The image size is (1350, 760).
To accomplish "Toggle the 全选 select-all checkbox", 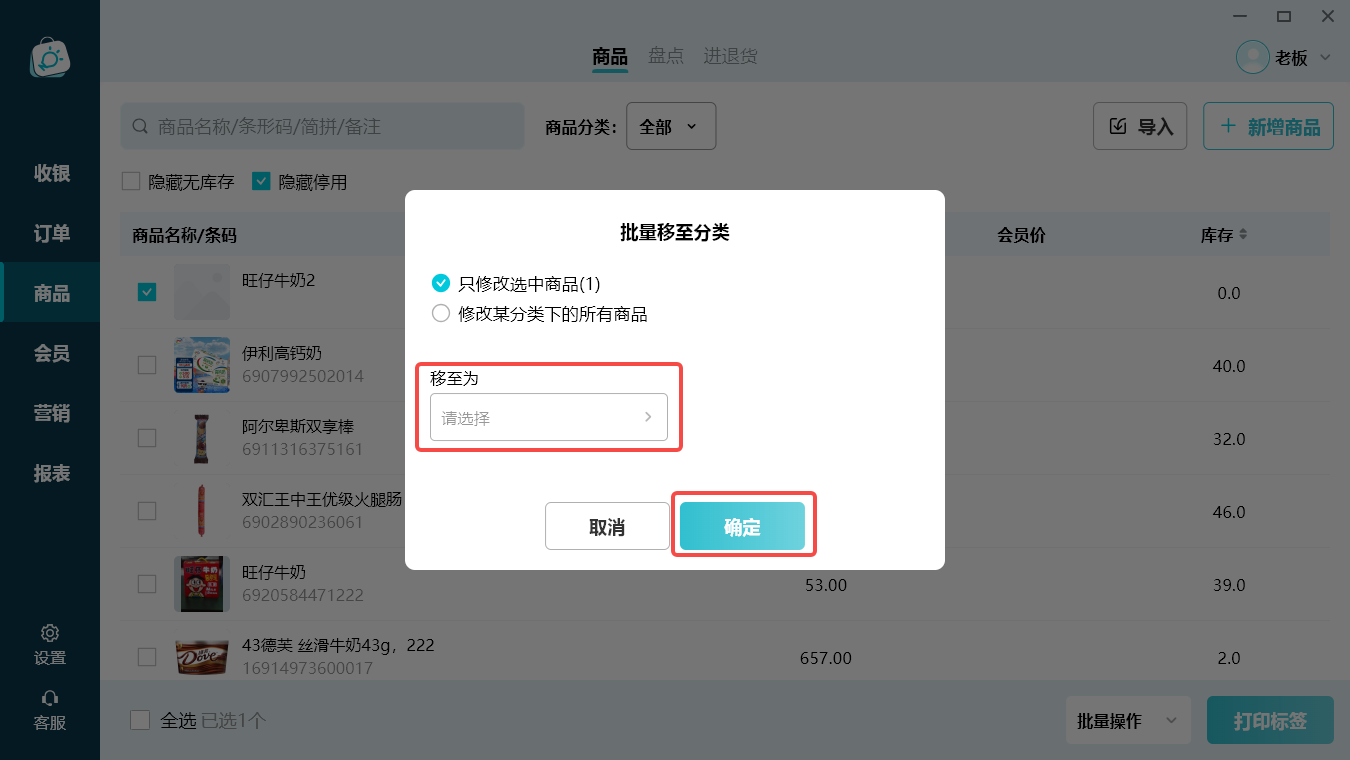I will click(x=140, y=720).
